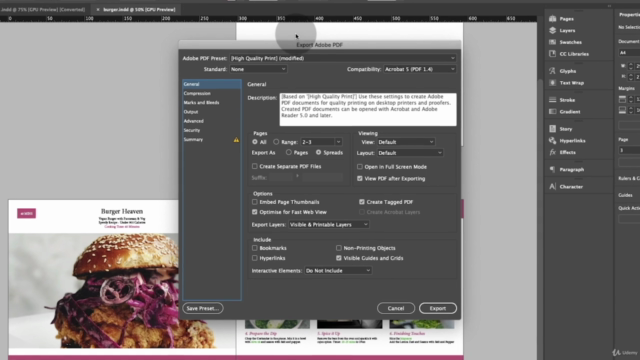Enable Create Separate PDF Files checkbox
This screenshot has height=360, width=640.
click(x=255, y=166)
